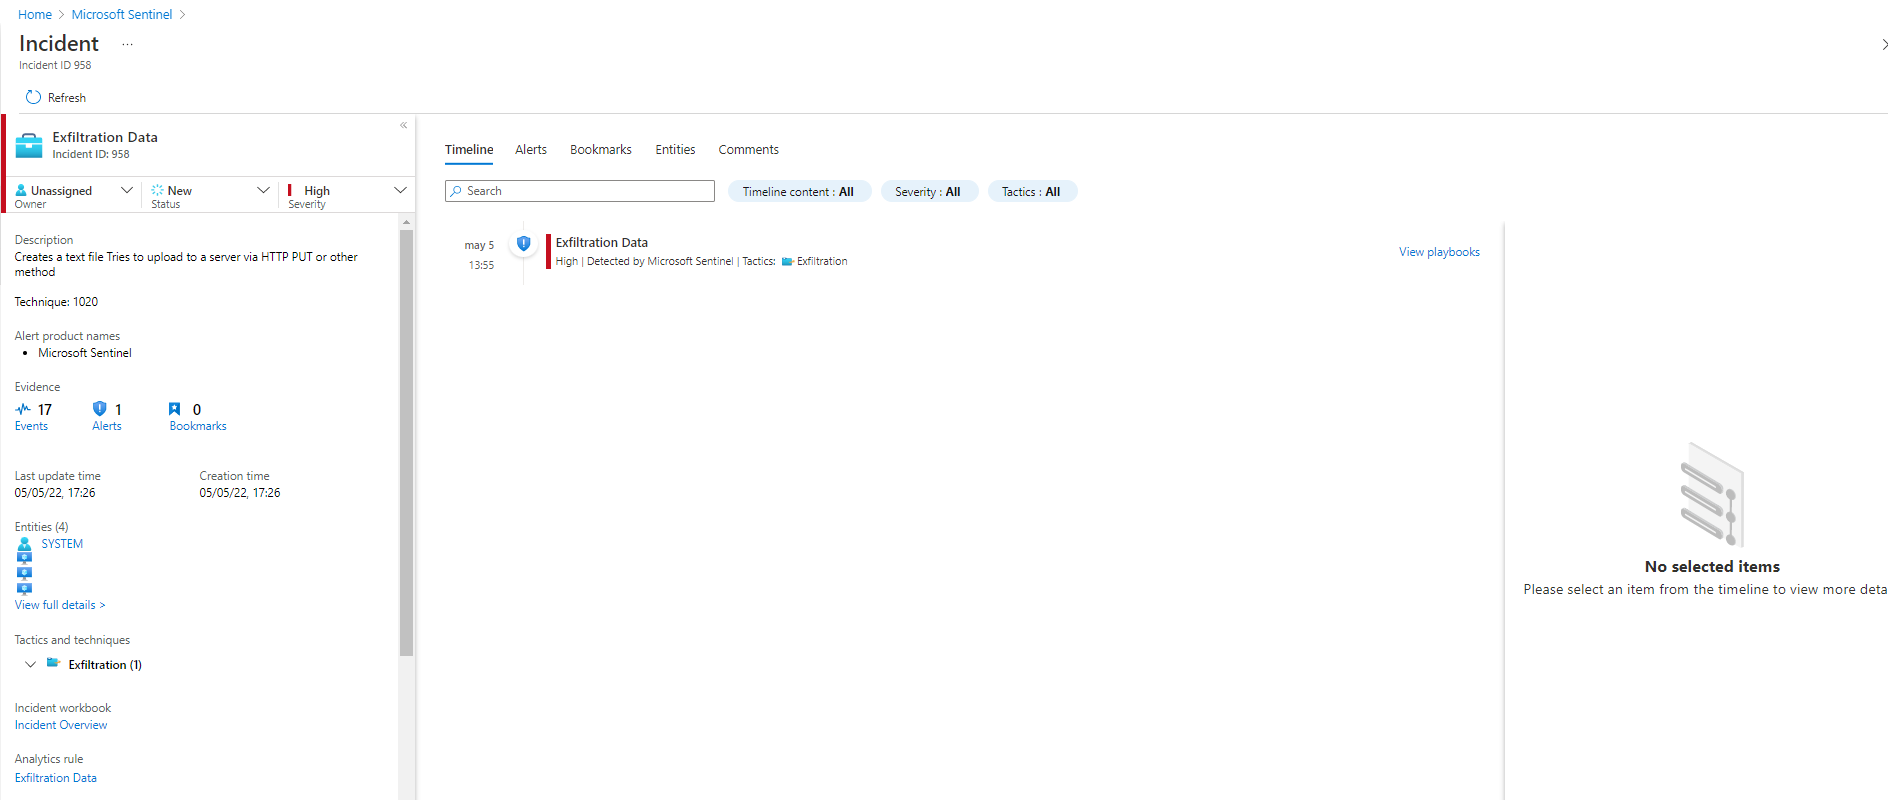Click the timeline Search field

pos(580,191)
